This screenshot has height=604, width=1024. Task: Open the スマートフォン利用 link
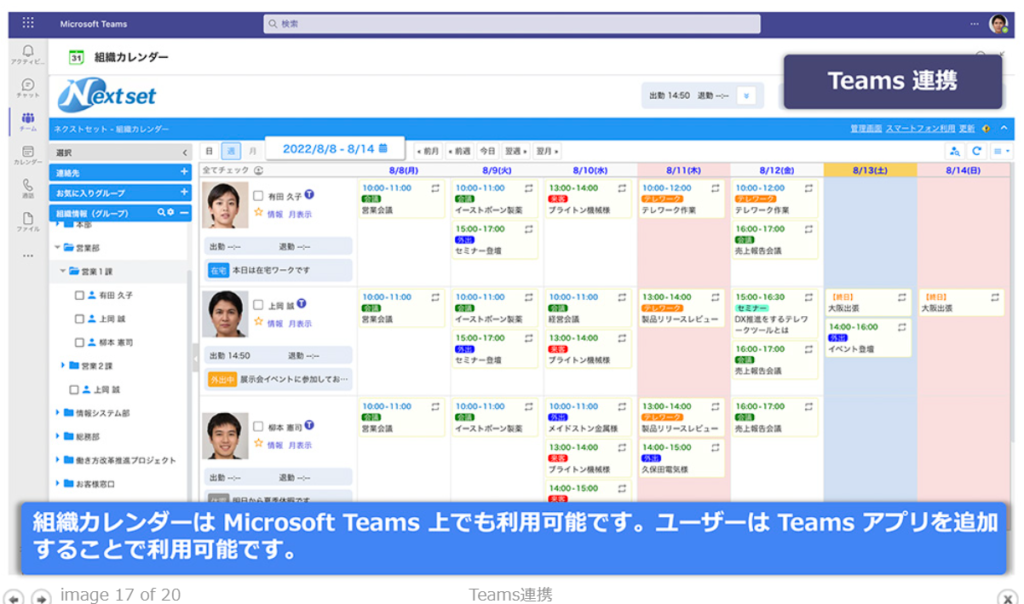[x=920, y=129]
